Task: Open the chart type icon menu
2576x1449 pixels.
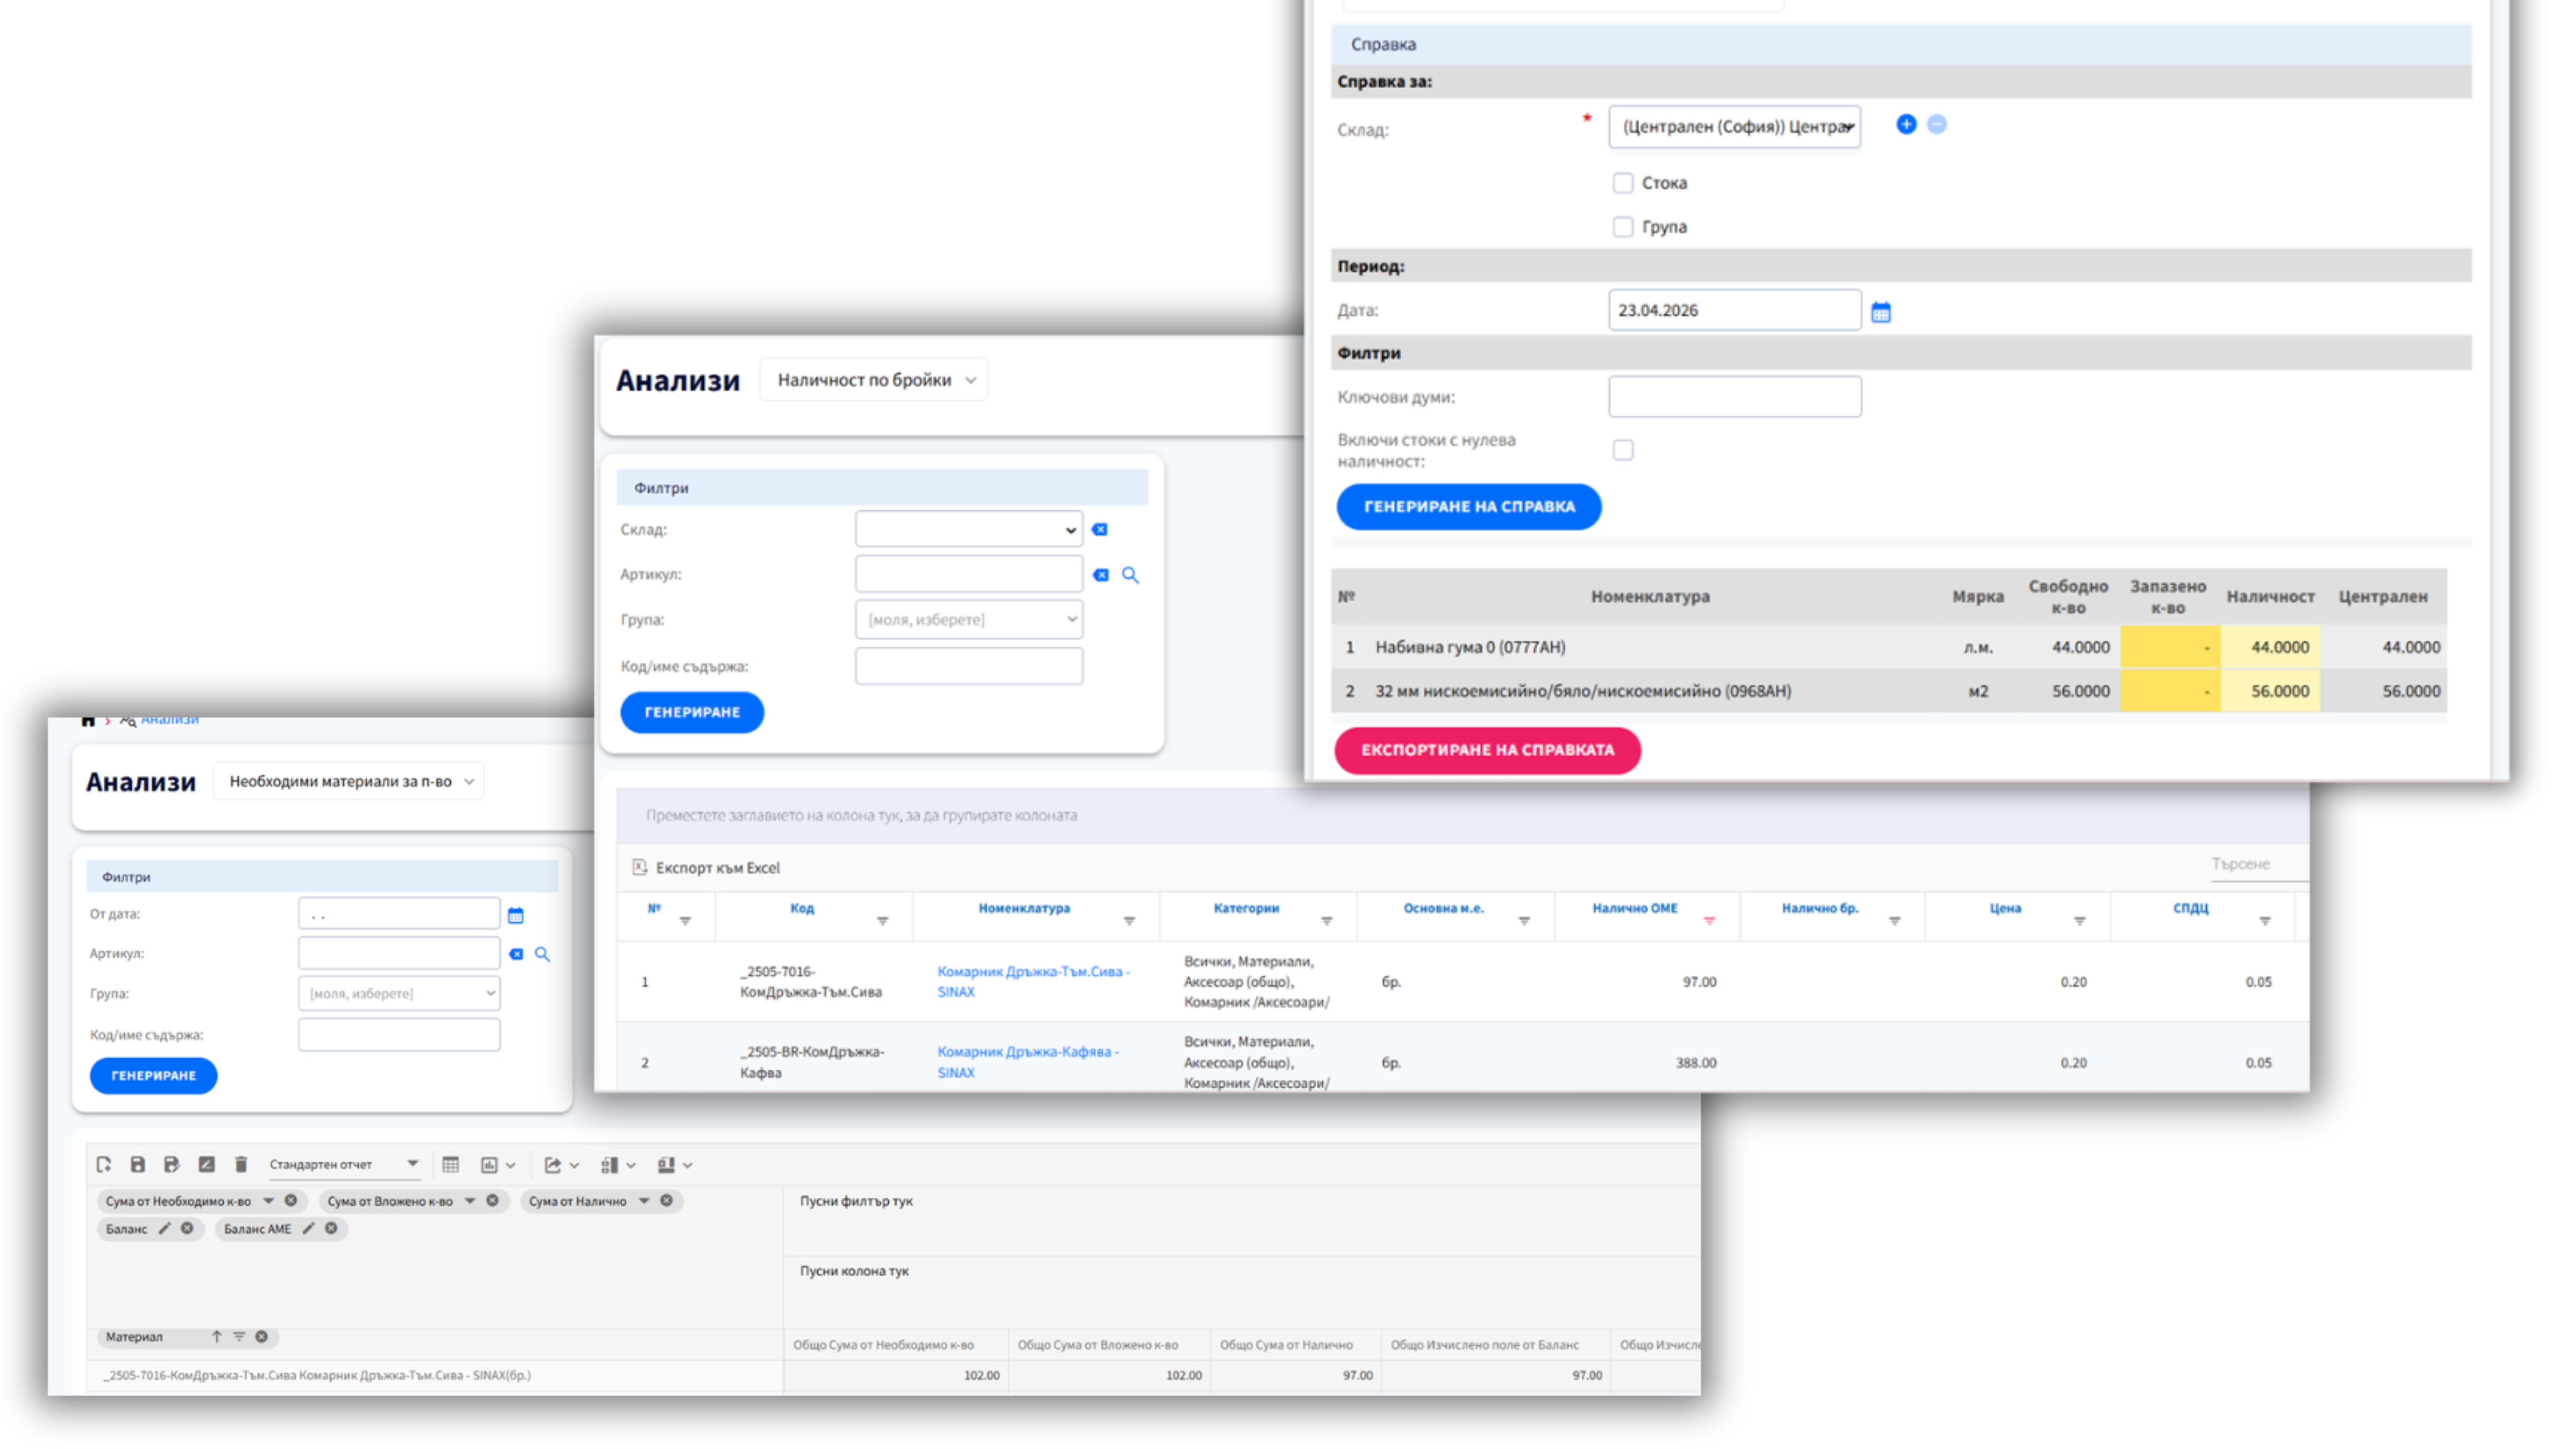Action: [497, 1165]
